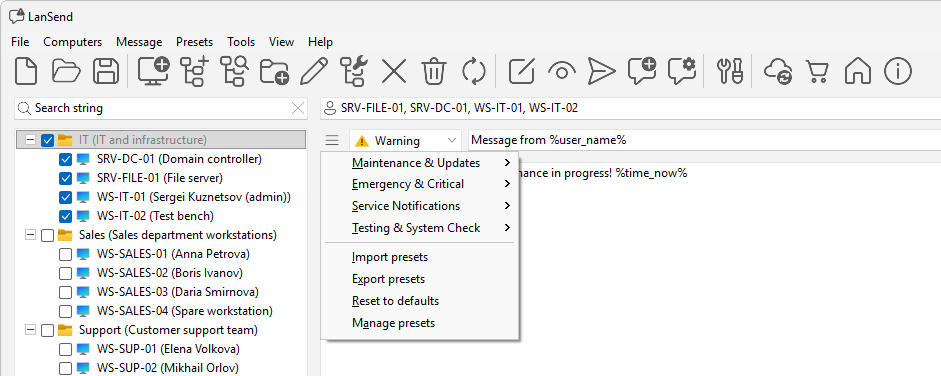The width and height of the screenshot is (941, 376).
Task: Open the Warning message type dropdown
Action: coord(405,140)
